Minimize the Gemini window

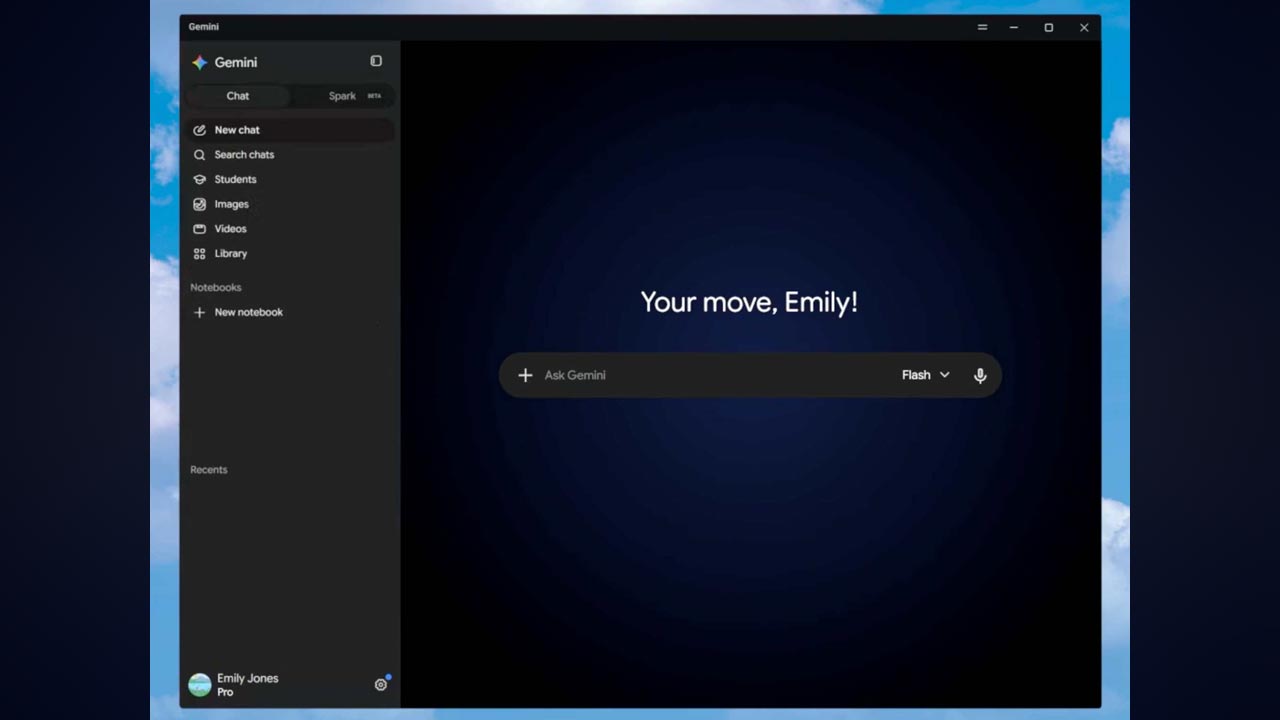pyautogui.click(x=1014, y=27)
